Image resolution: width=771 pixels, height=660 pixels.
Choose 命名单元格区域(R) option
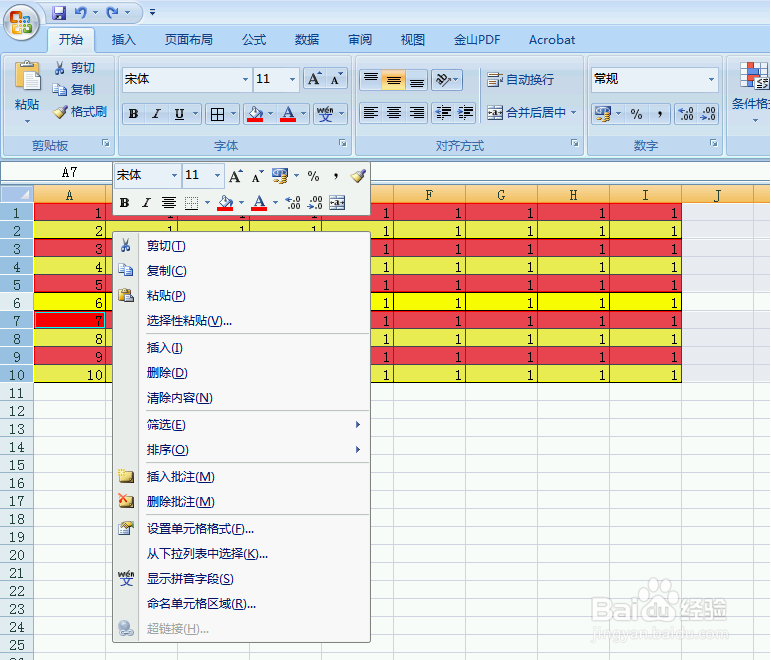pos(241,603)
